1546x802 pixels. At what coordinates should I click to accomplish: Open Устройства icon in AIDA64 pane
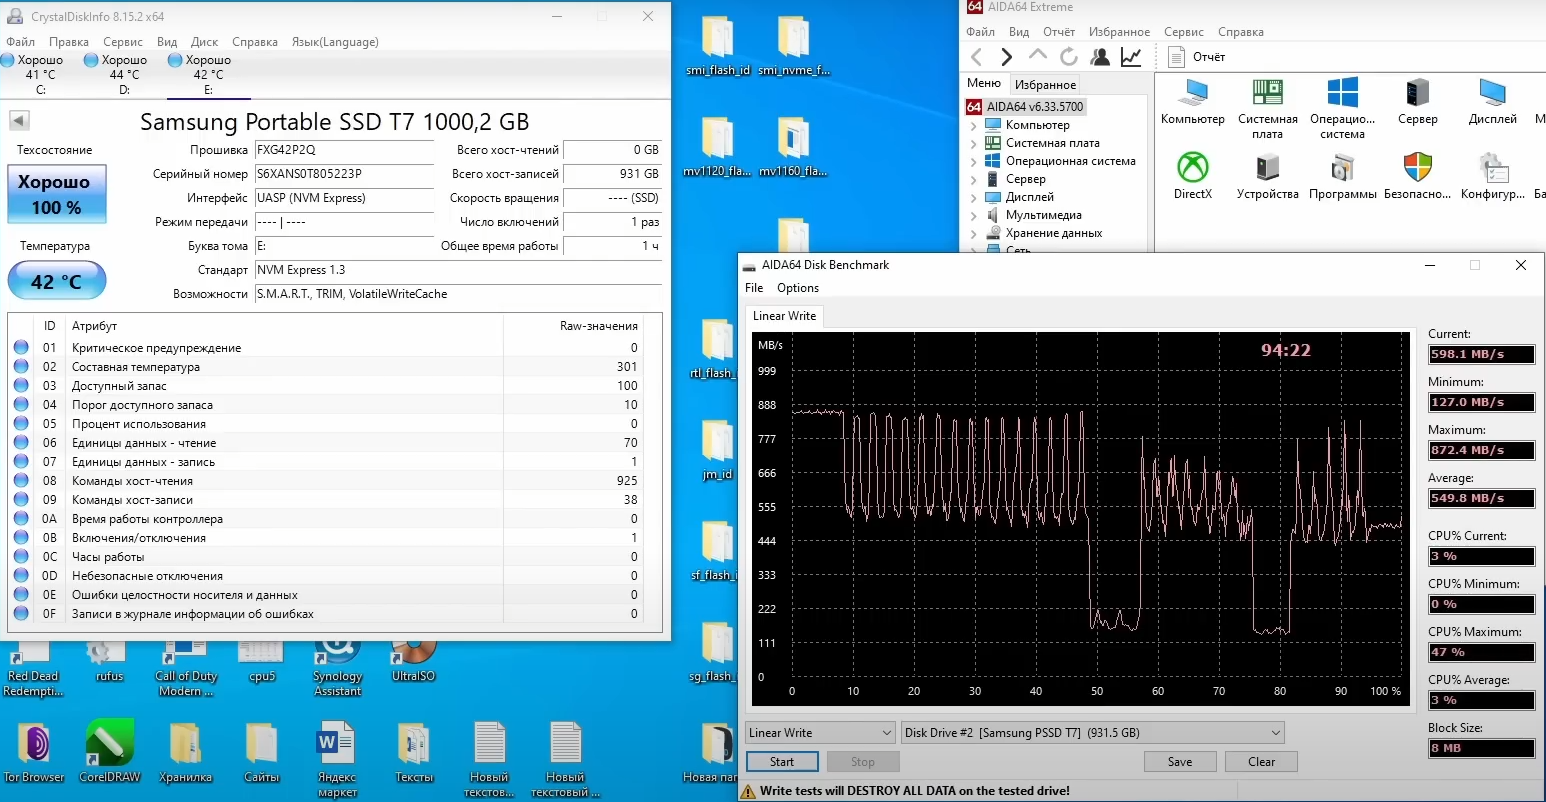[x=1267, y=176]
